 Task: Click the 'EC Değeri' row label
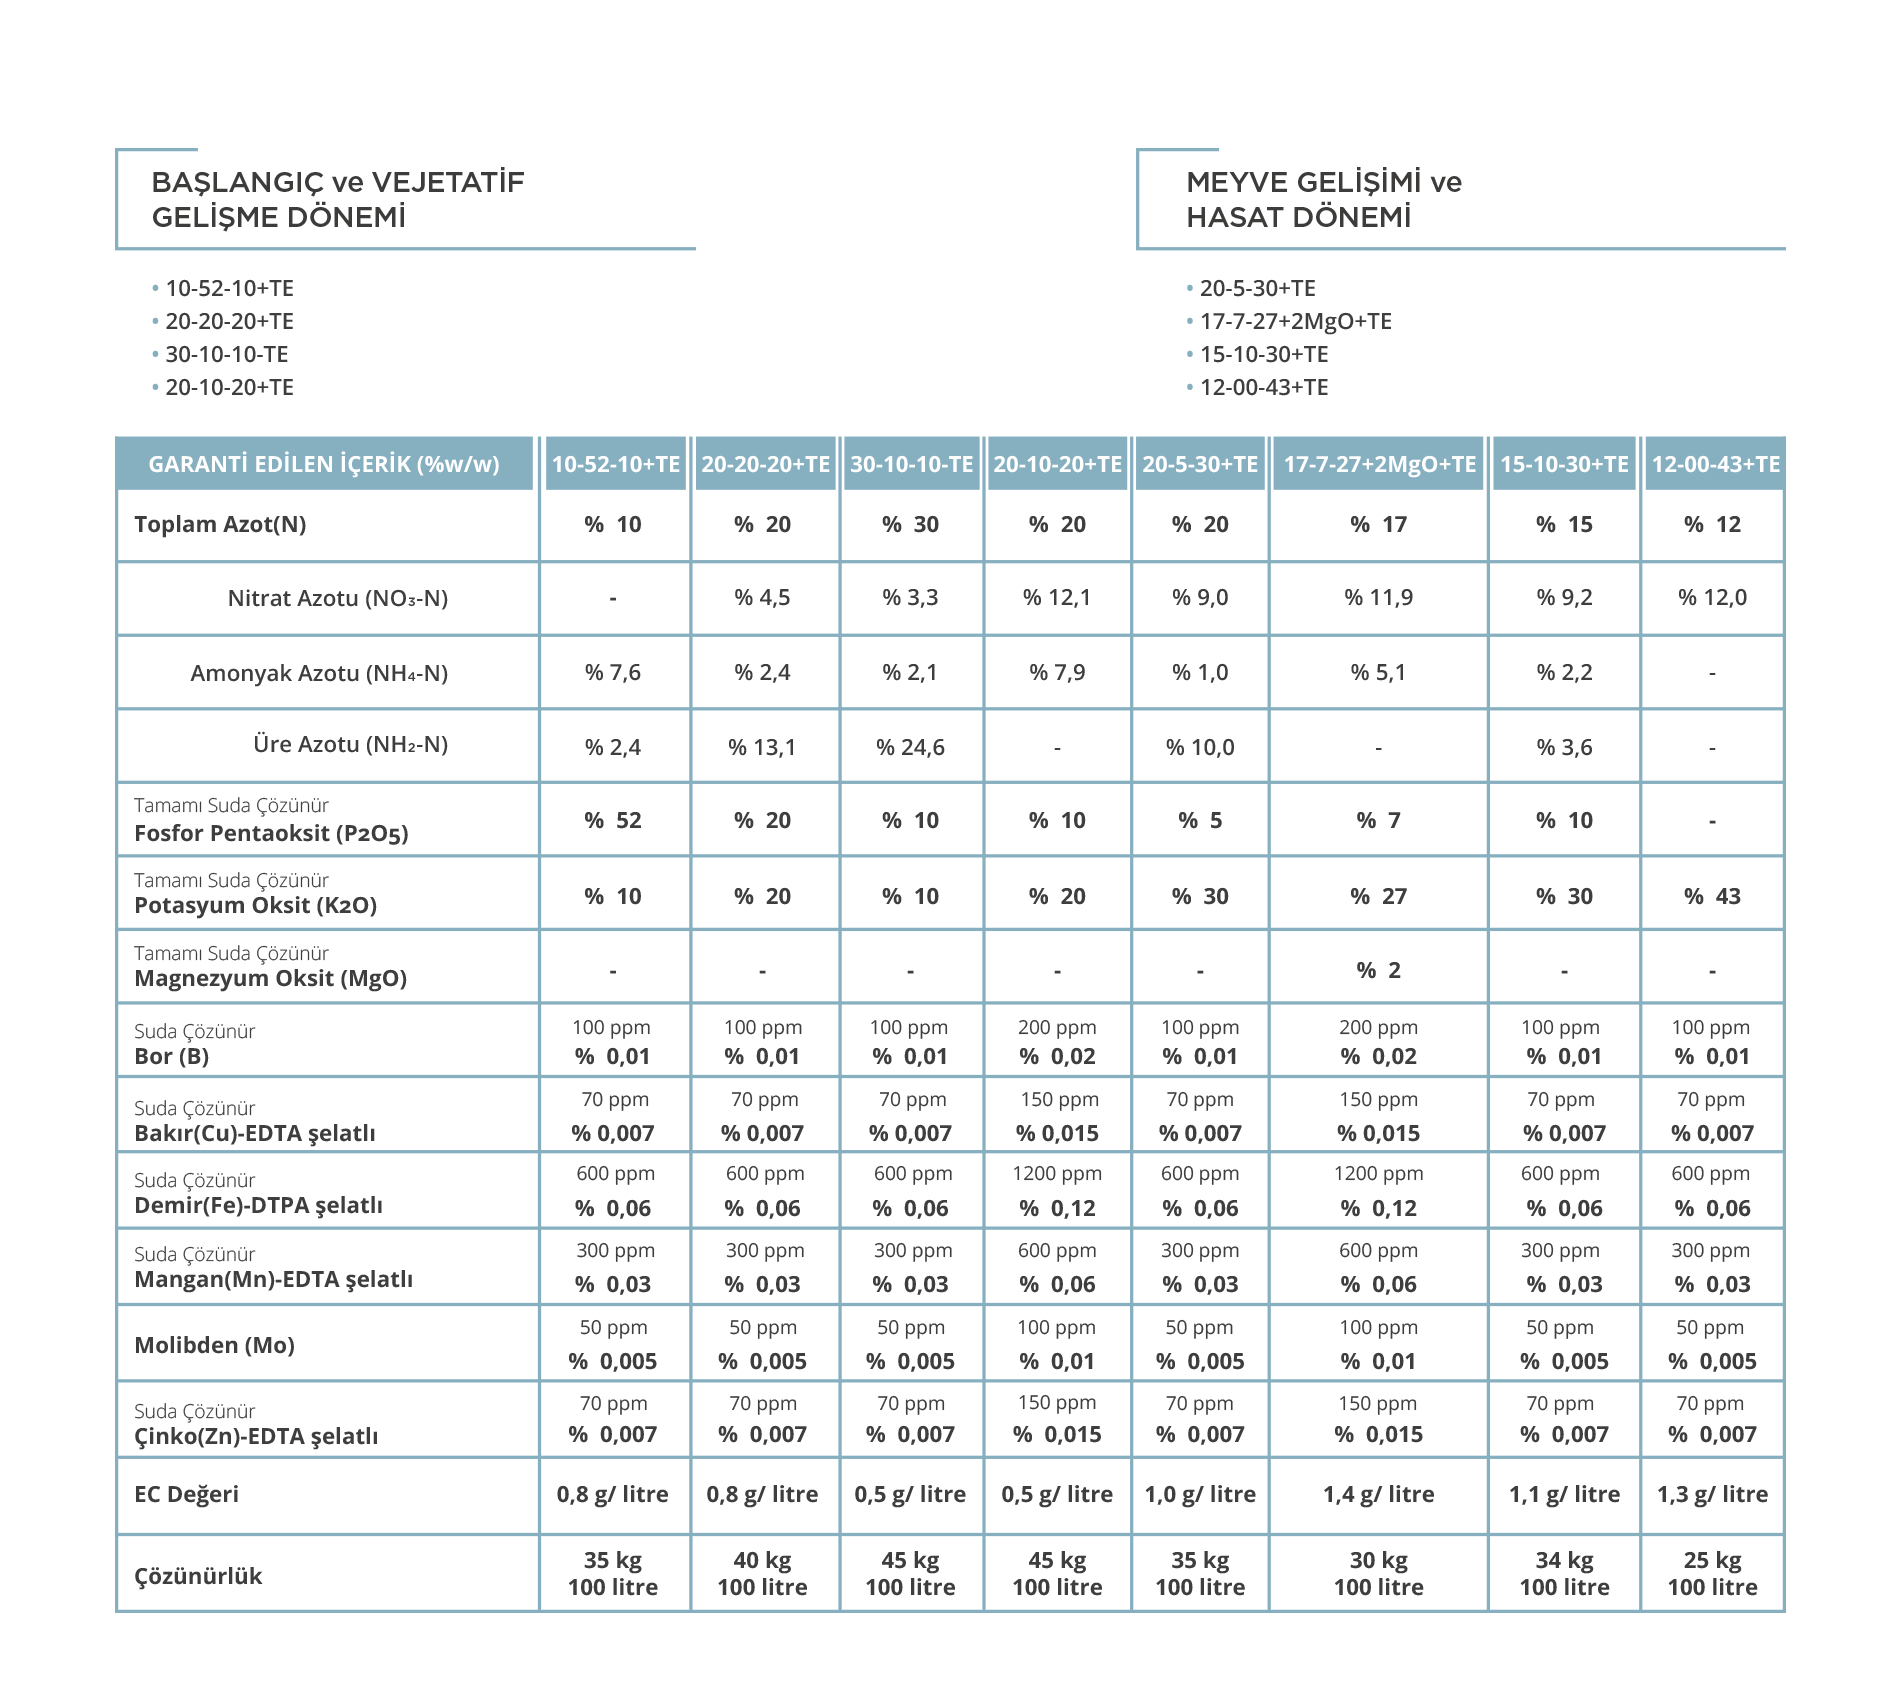click(x=186, y=1494)
